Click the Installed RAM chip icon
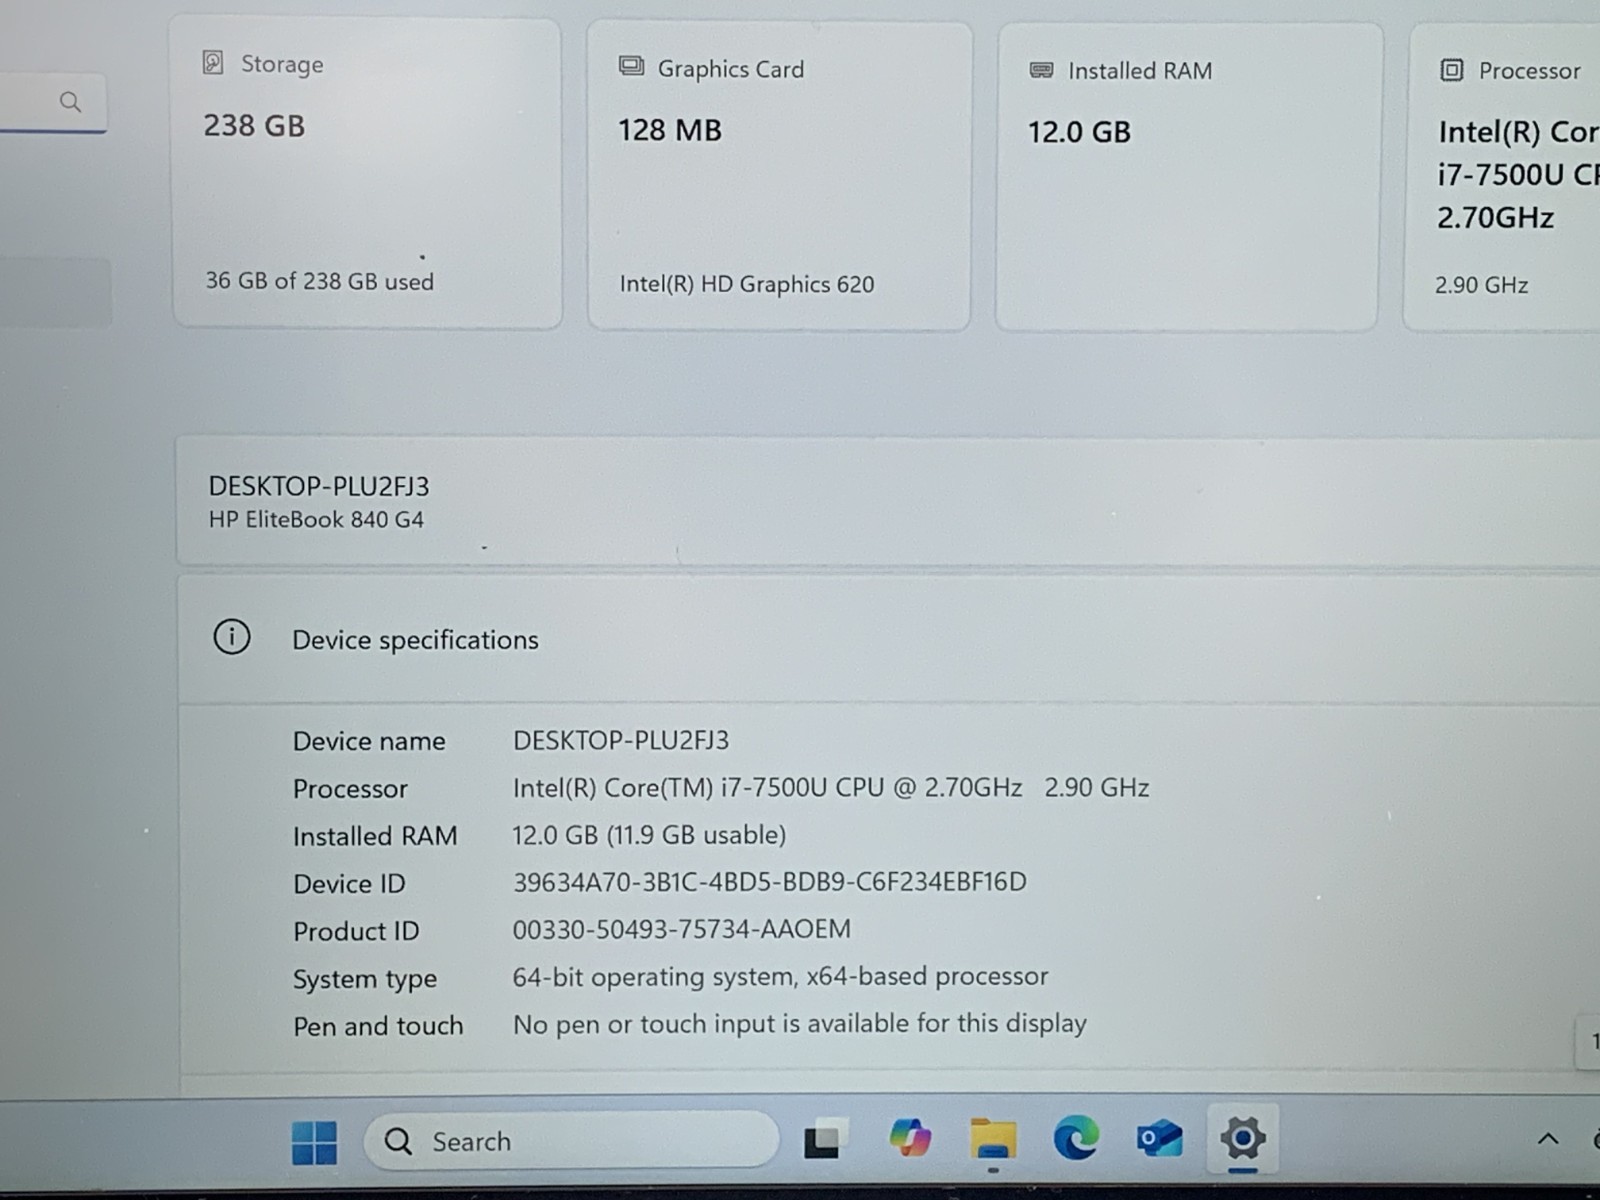Viewport: 1600px width, 1200px height. [1041, 70]
